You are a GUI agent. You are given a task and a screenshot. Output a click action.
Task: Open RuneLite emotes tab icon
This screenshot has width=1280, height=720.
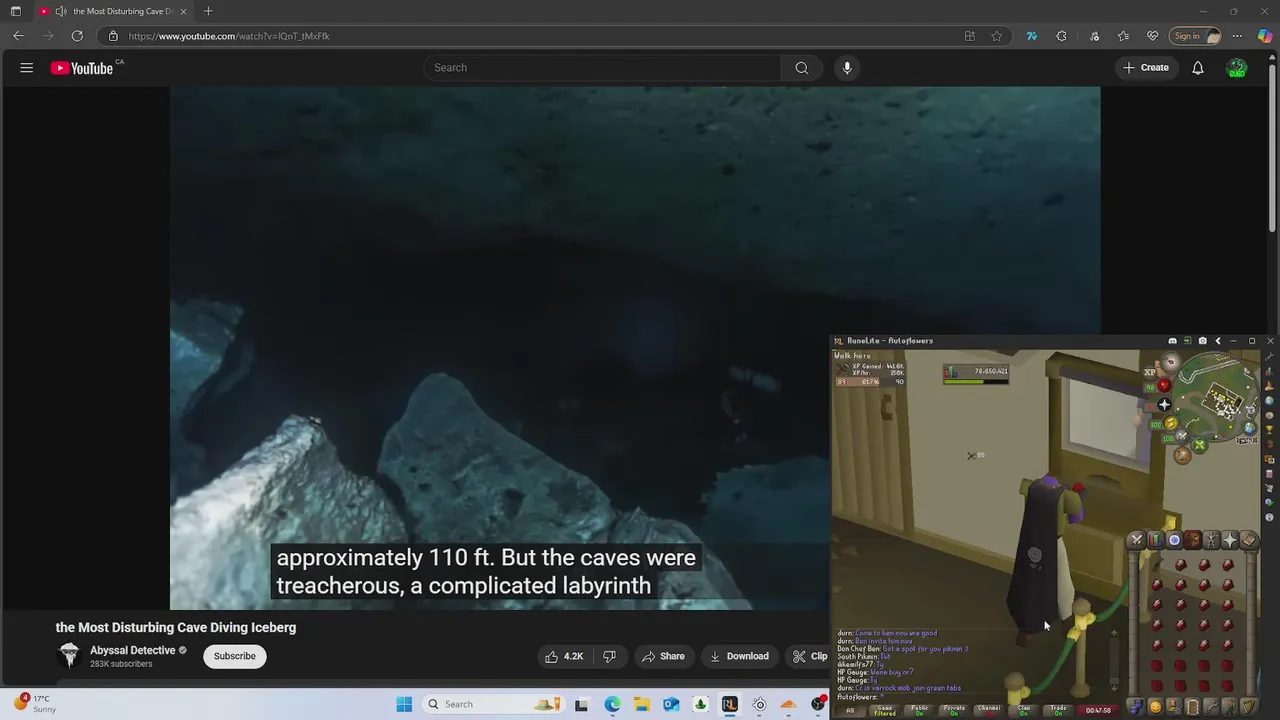pyautogui.click(x=1229, y=707)
